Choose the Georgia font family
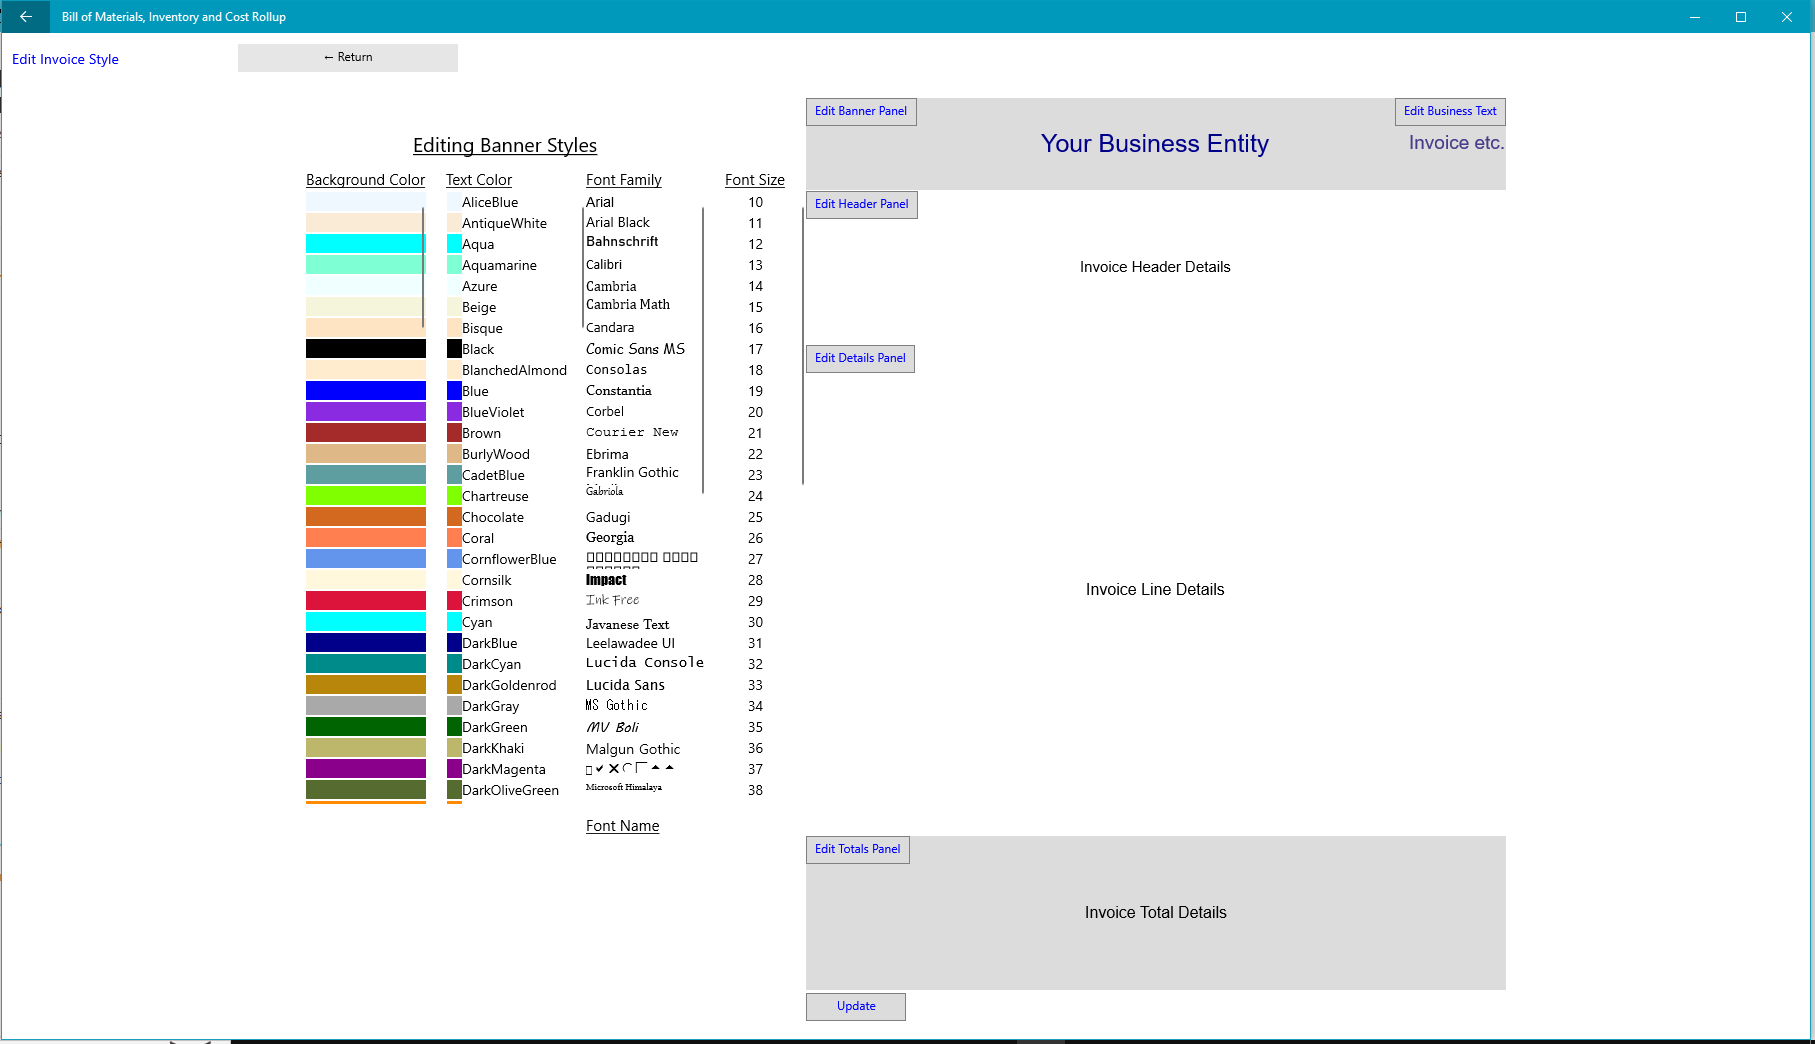1815x1044 pixels. point(610,537)
